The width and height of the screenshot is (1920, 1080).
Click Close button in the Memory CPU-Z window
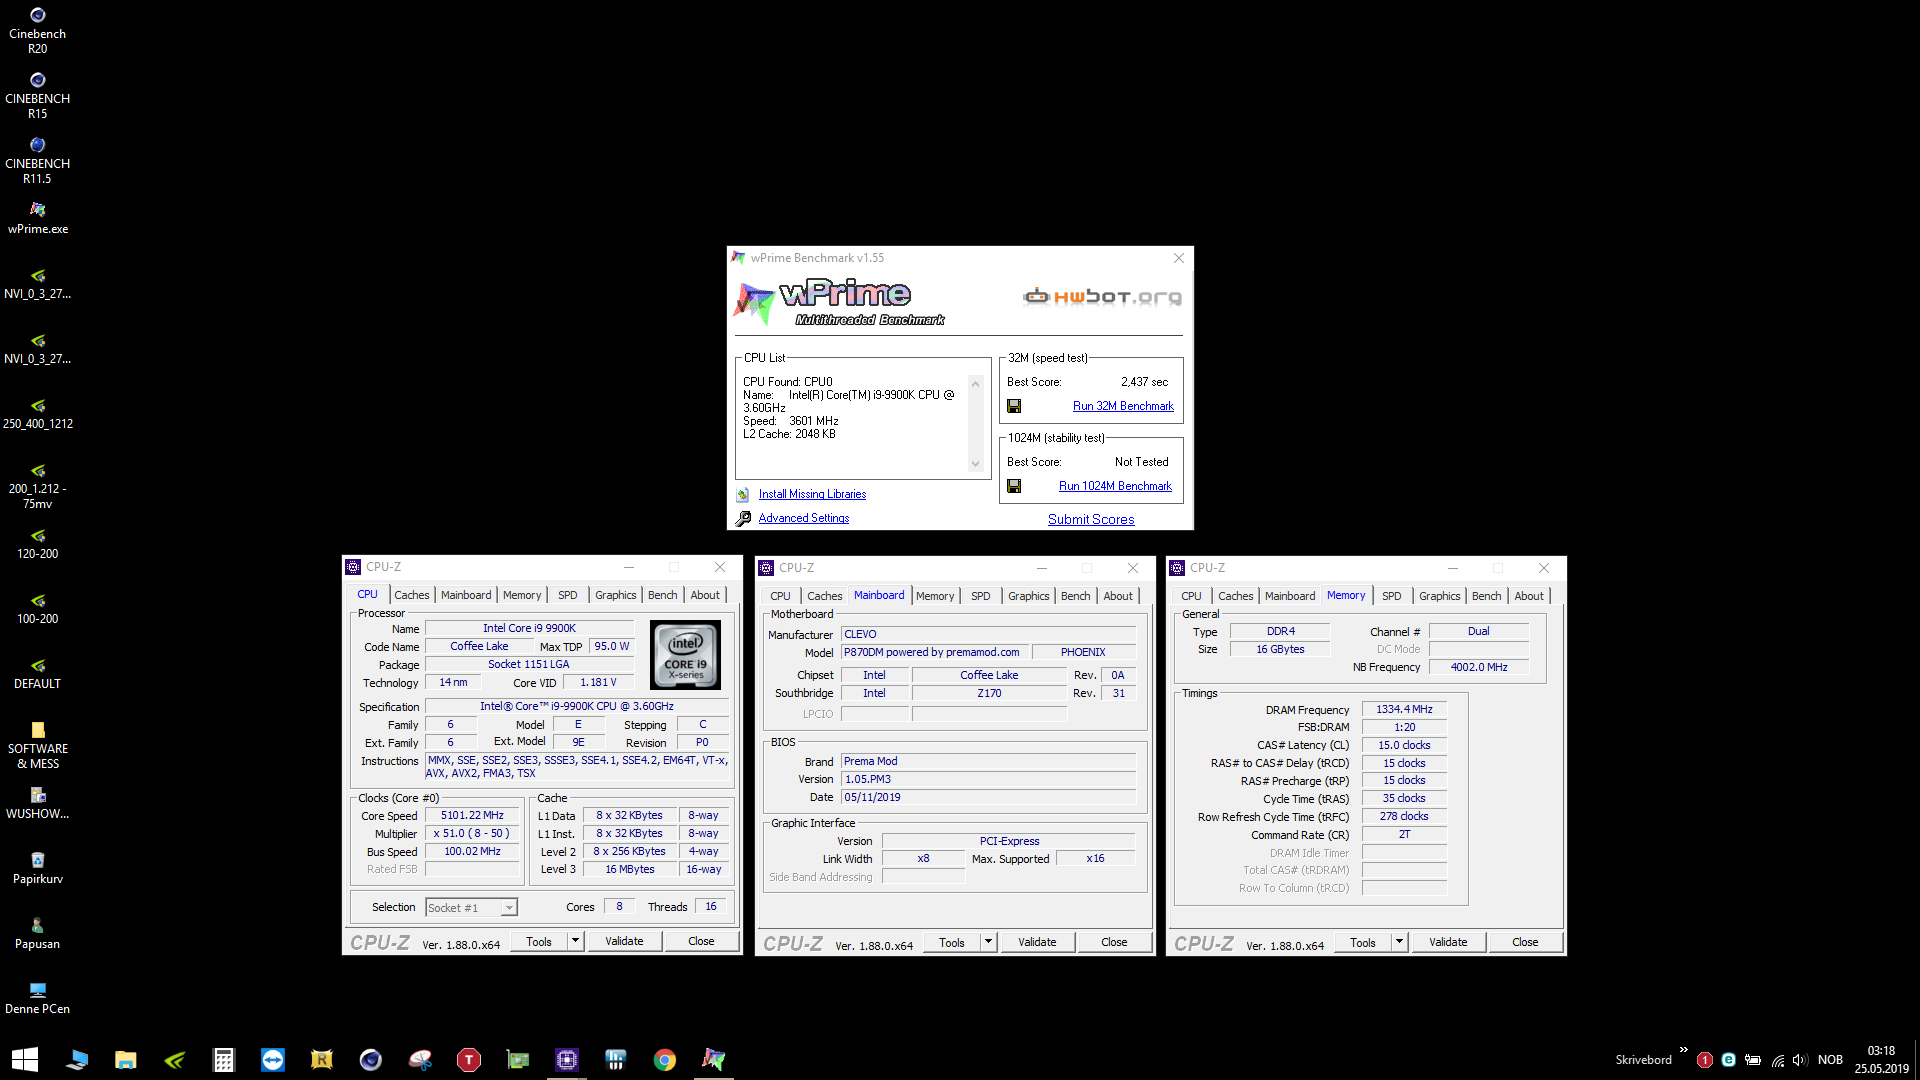tap(1525, 942)
